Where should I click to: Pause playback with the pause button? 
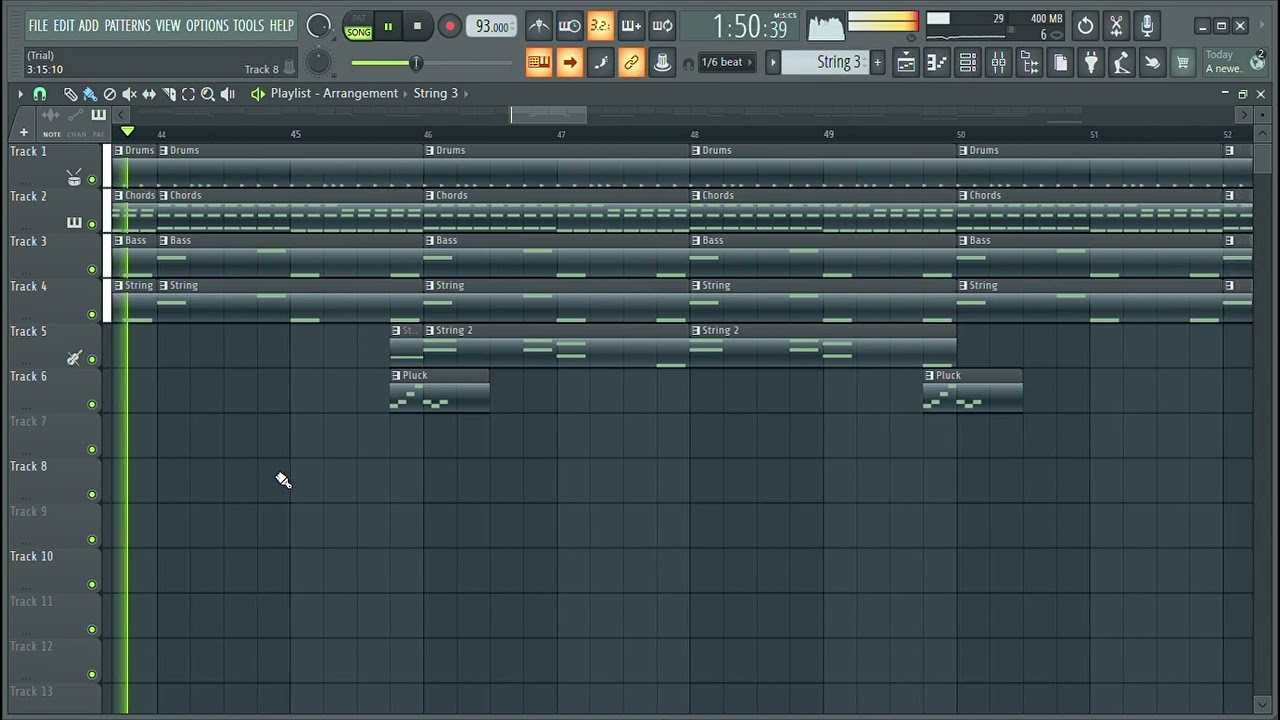tap(388, 27)
